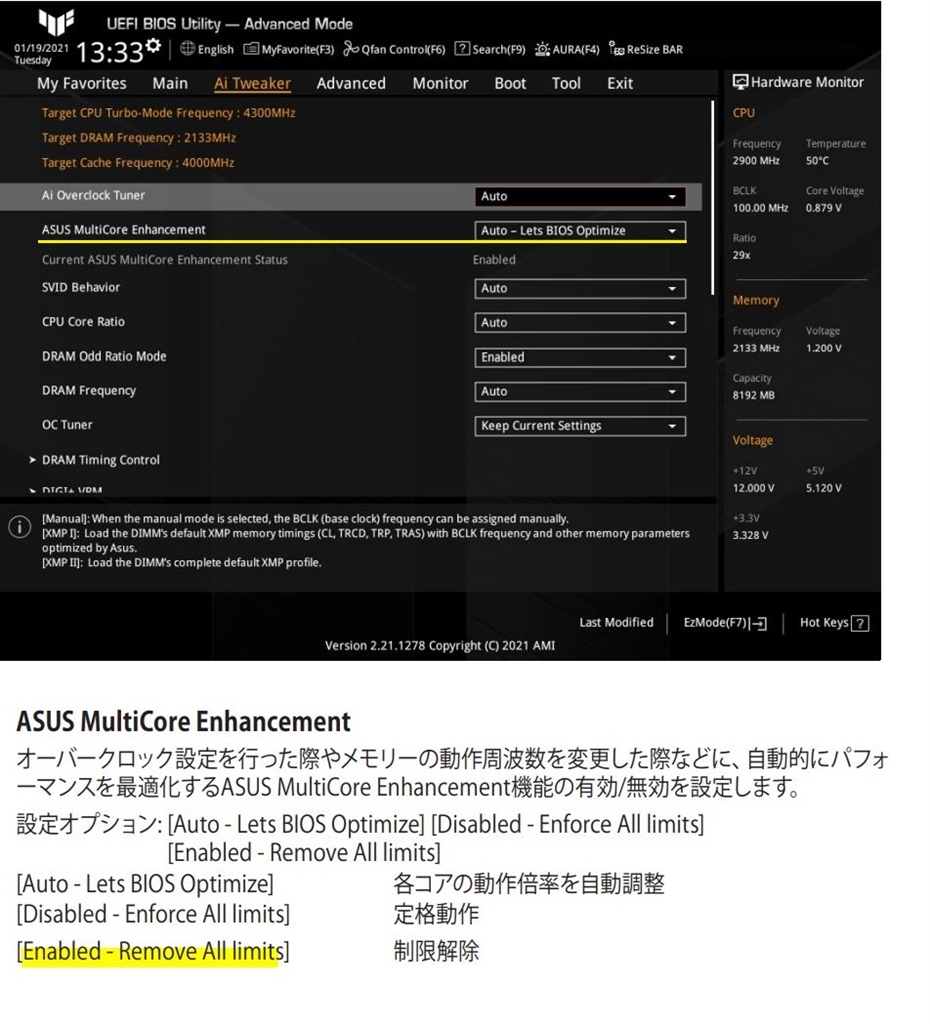Screen dimensions: 930x1024
Task: Click the EzMode(F7) arrow icon
Action: (759, 624)
